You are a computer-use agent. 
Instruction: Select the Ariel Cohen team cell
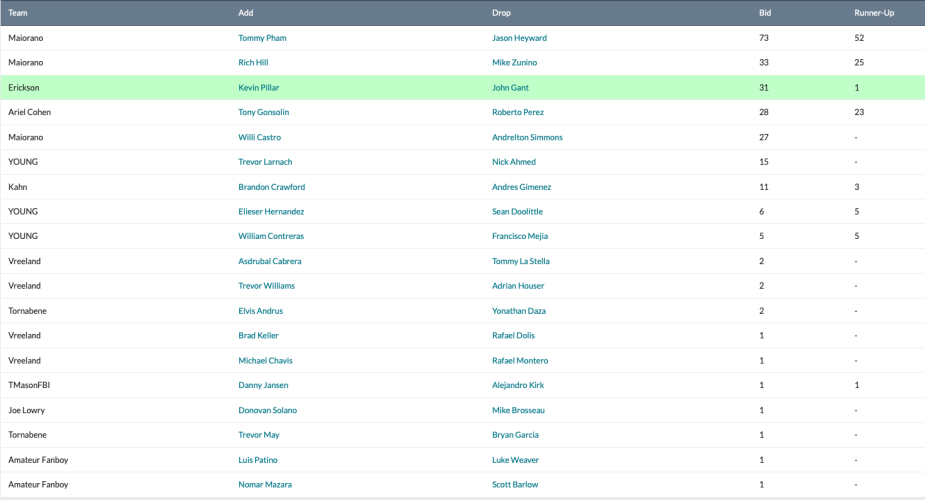(29, 112)
